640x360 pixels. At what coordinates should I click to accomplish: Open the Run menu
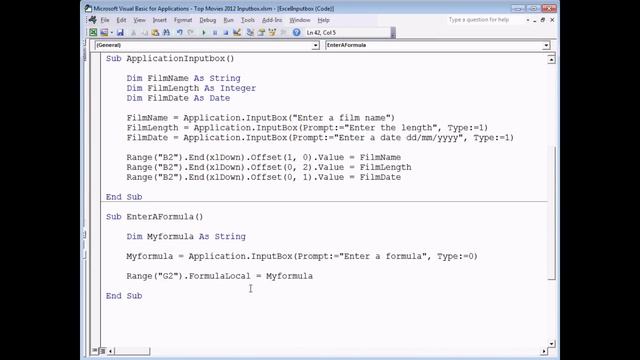pos(229,20)
